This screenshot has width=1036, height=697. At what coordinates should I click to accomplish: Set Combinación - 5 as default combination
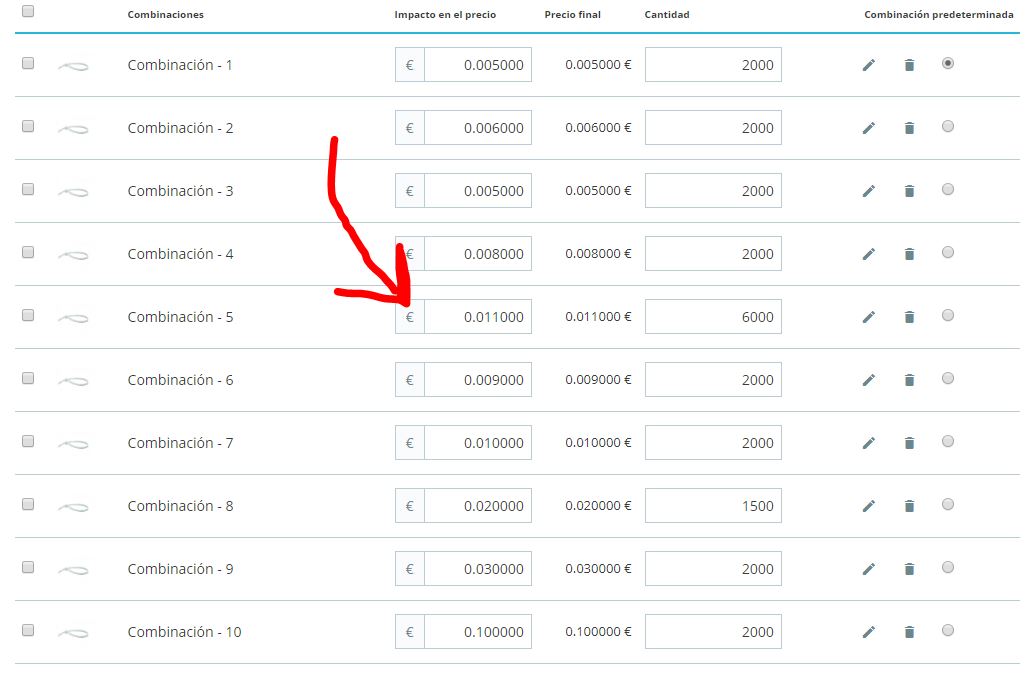pos(947,315)
